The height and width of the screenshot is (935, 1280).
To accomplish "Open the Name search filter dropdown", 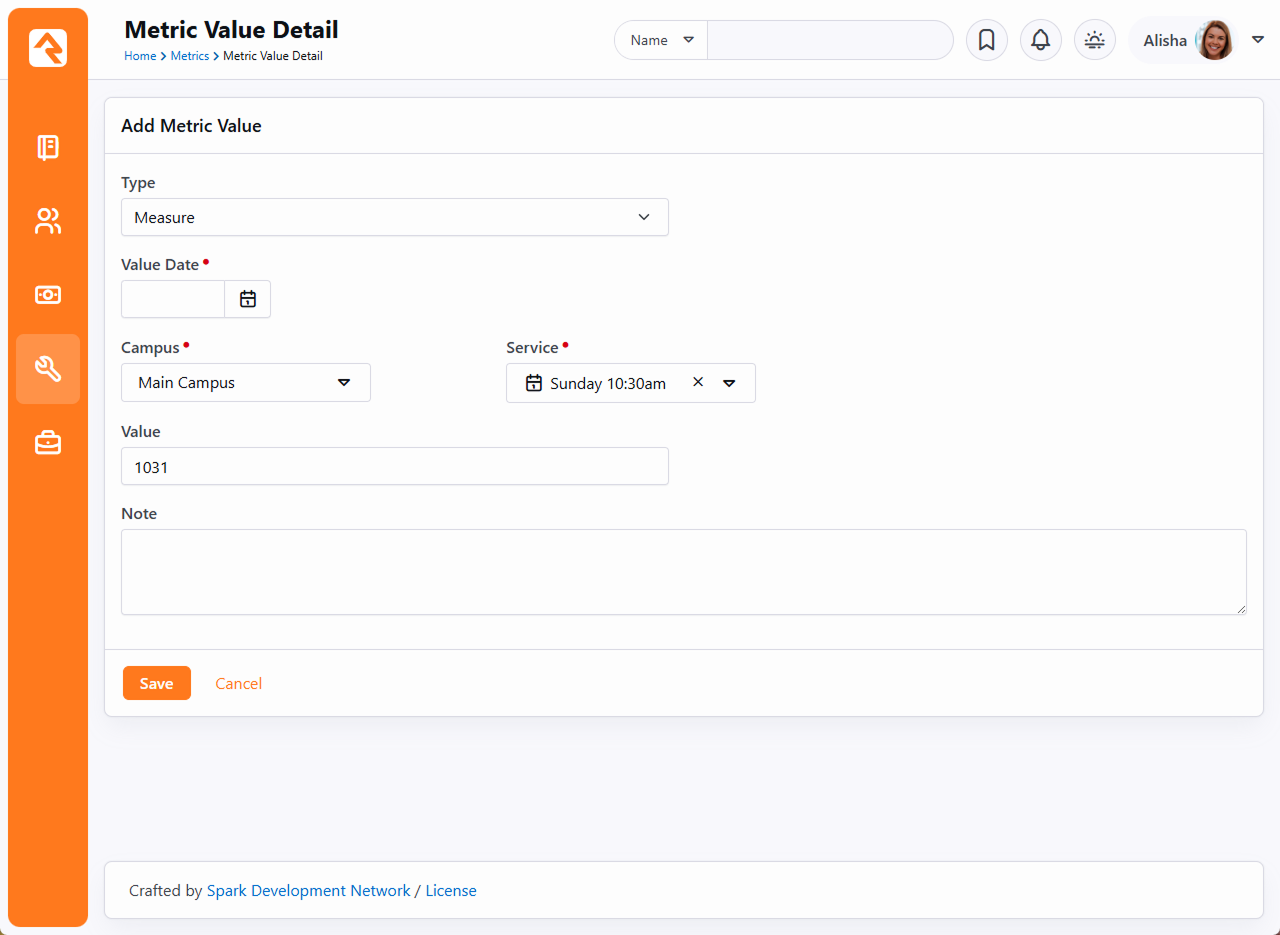I will (661, 40).
